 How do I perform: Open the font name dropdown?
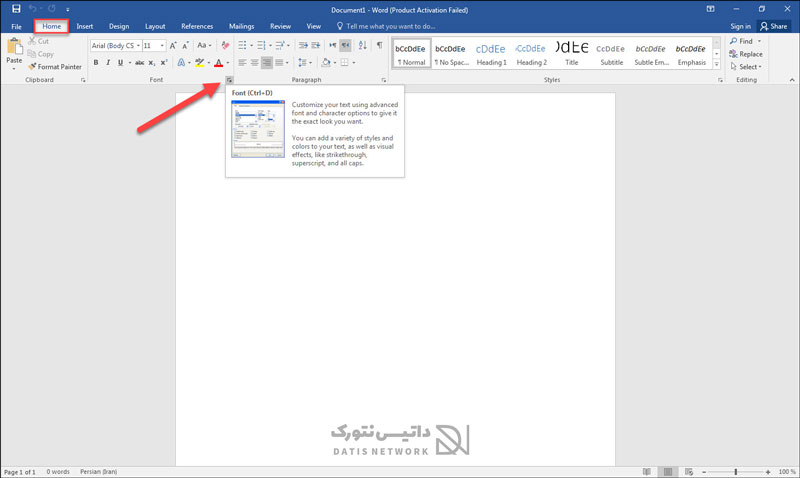click(138, 46)
